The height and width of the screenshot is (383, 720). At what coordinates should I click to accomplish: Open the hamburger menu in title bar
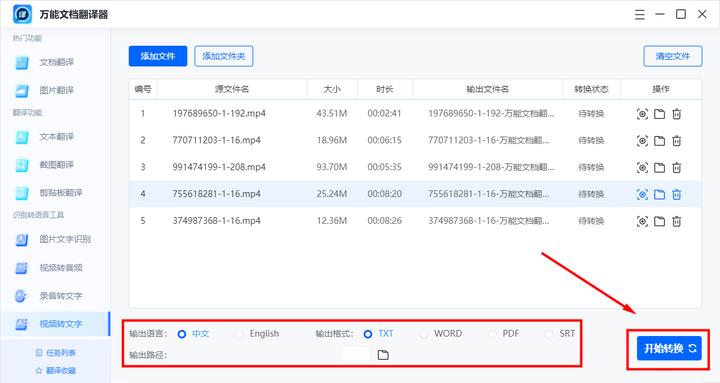tap(640, 15)
